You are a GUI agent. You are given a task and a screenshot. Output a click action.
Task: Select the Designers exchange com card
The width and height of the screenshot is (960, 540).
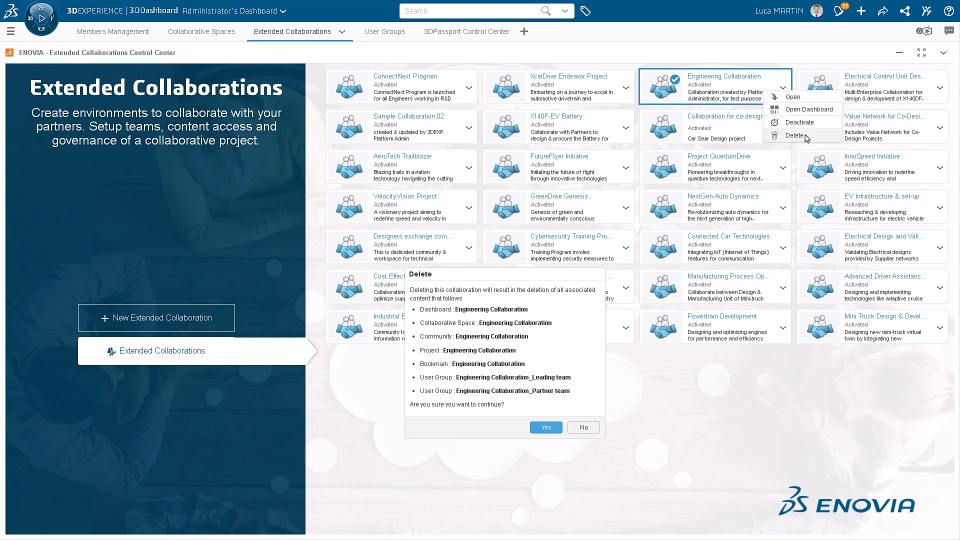coord(402,247)
